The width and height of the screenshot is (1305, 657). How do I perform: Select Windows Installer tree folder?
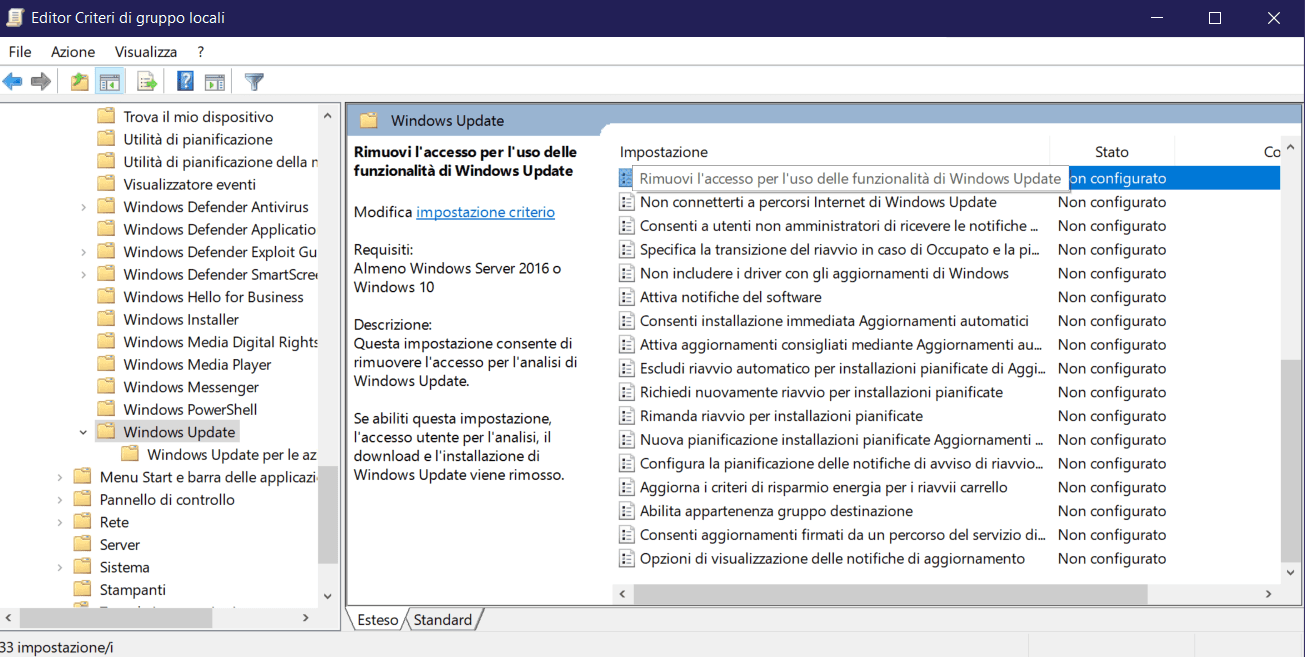(x=181, y=319)
